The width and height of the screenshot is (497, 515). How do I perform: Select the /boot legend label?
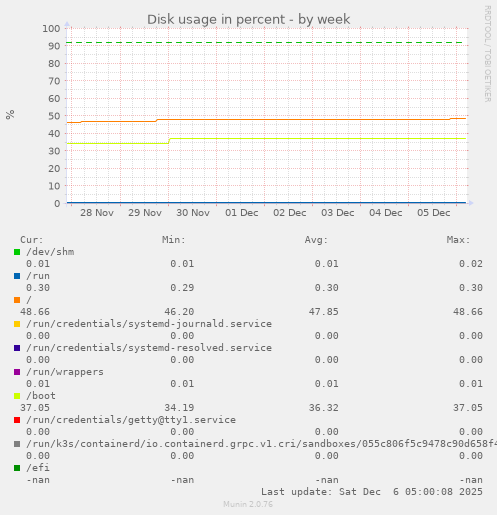click(41, 396)
